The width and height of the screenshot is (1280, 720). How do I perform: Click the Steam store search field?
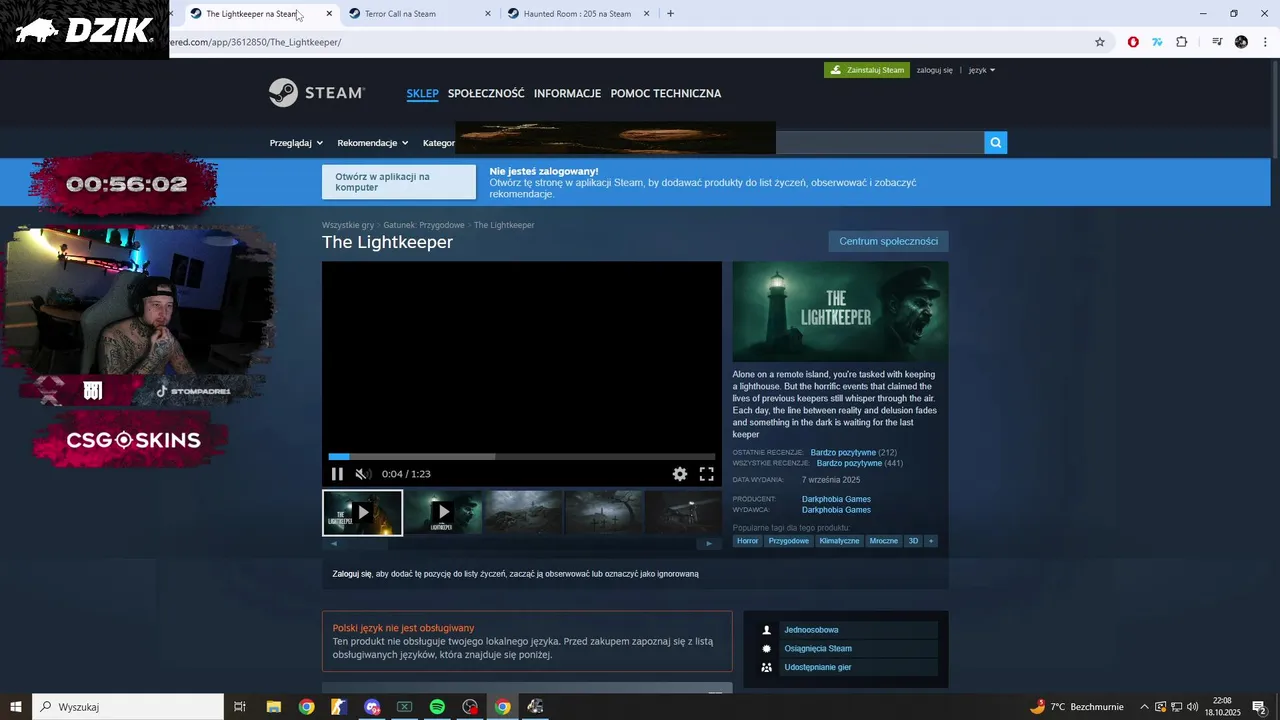[880, 143]
